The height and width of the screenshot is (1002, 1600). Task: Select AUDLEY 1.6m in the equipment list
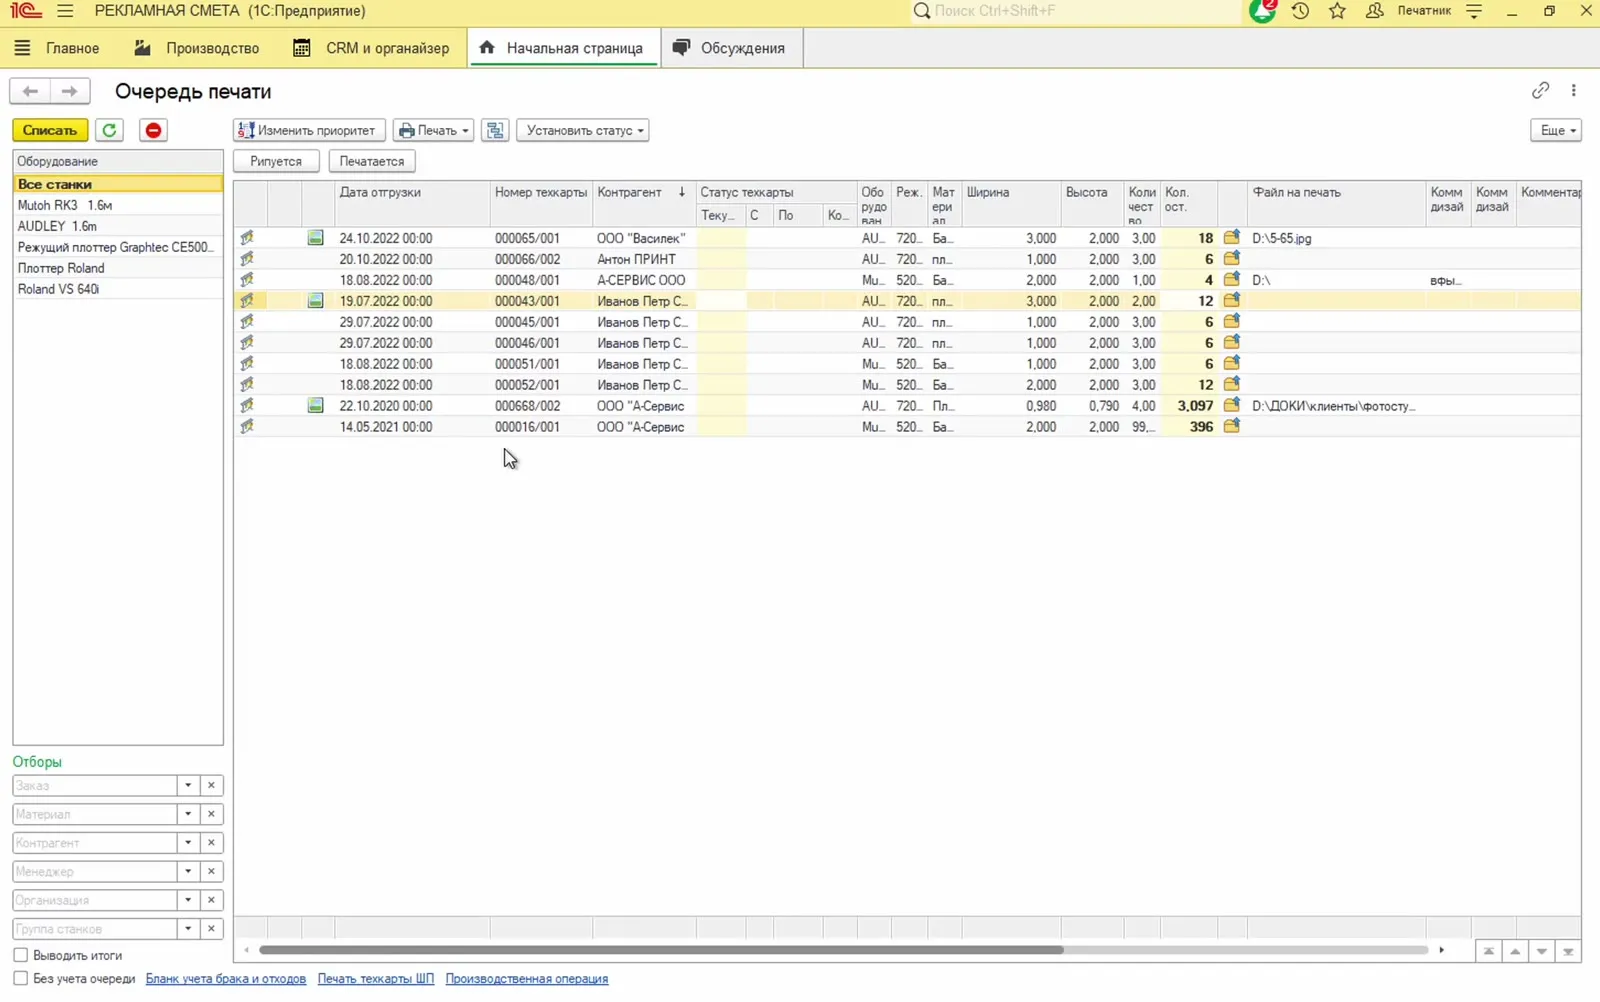(118, 226)
